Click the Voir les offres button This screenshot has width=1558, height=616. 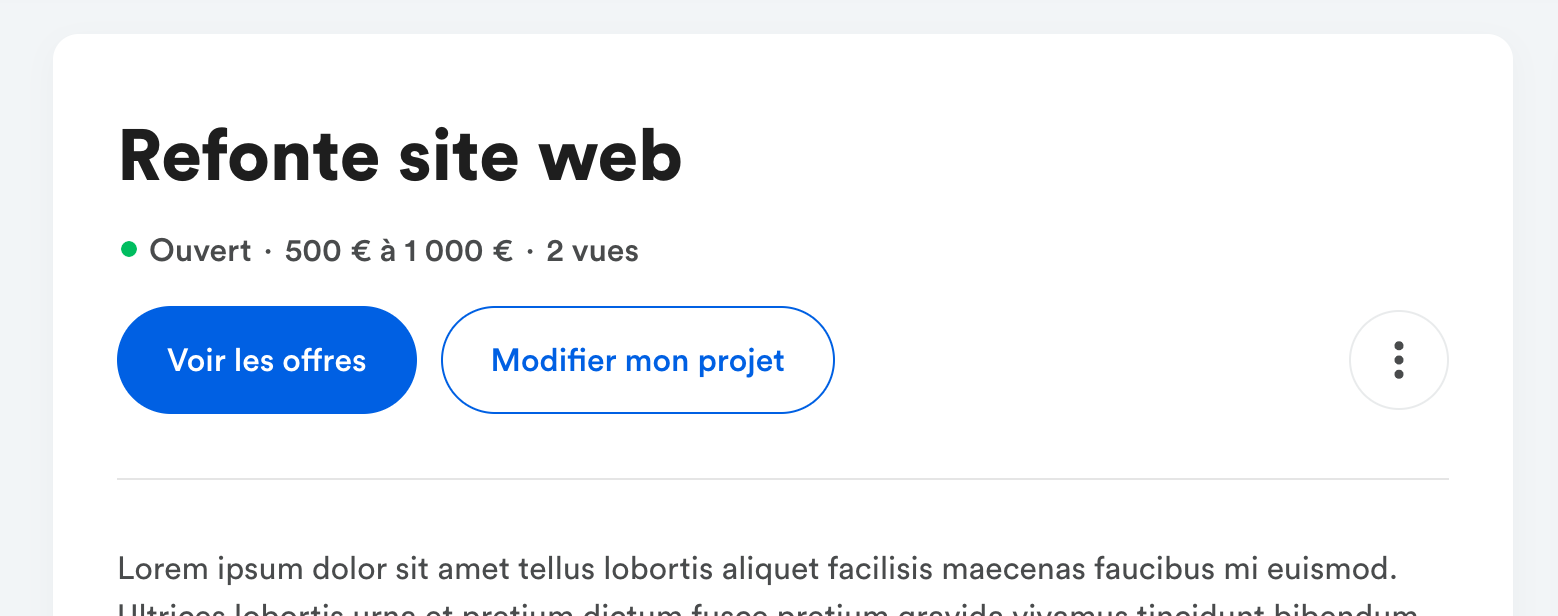267,360
